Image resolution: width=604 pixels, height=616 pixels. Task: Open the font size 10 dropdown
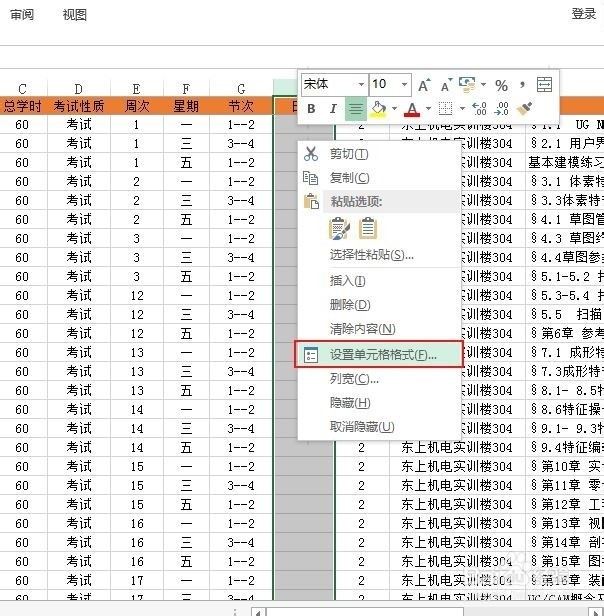click(404, 84)
